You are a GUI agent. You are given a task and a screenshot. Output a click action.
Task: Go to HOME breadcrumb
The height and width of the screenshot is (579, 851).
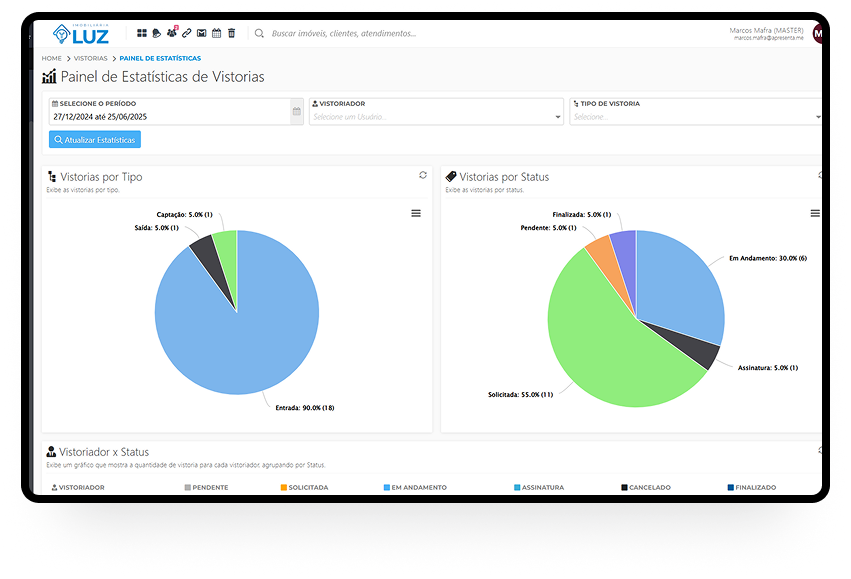pyautogui.click(x=52, y=58)
